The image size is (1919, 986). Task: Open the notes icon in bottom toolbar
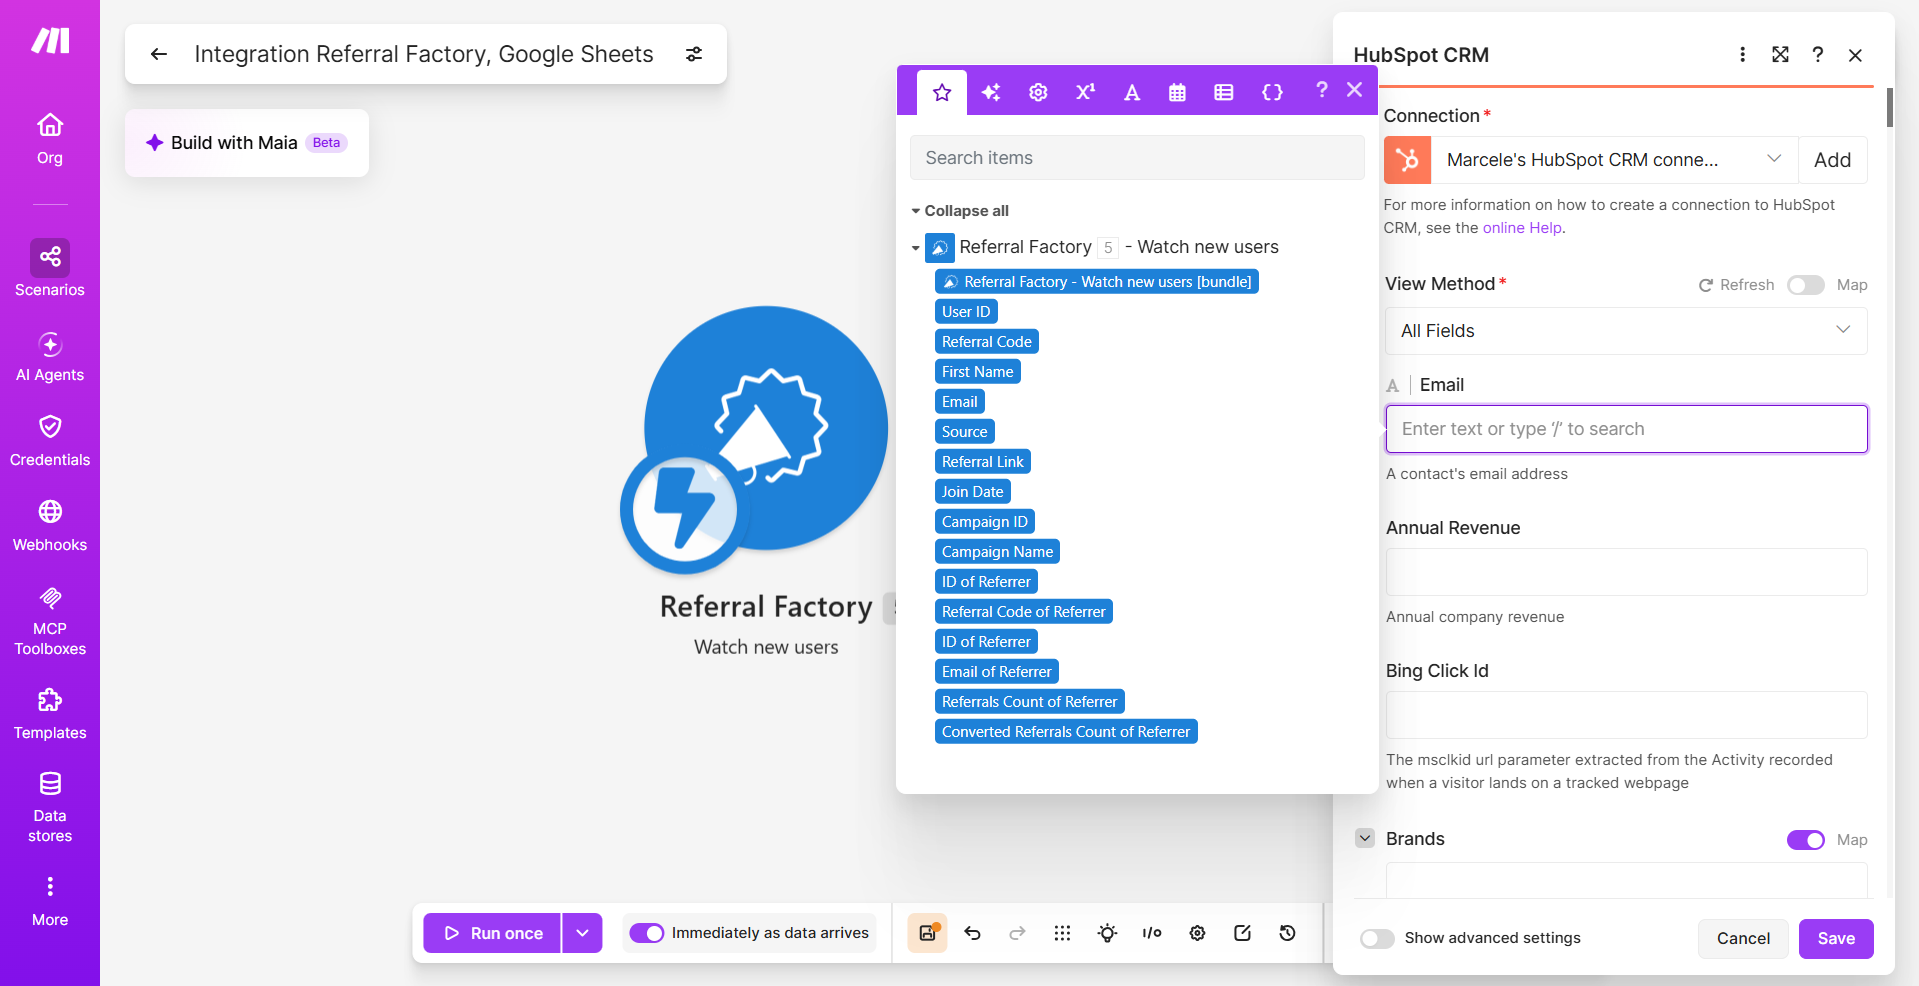(x=1242, y=933)
